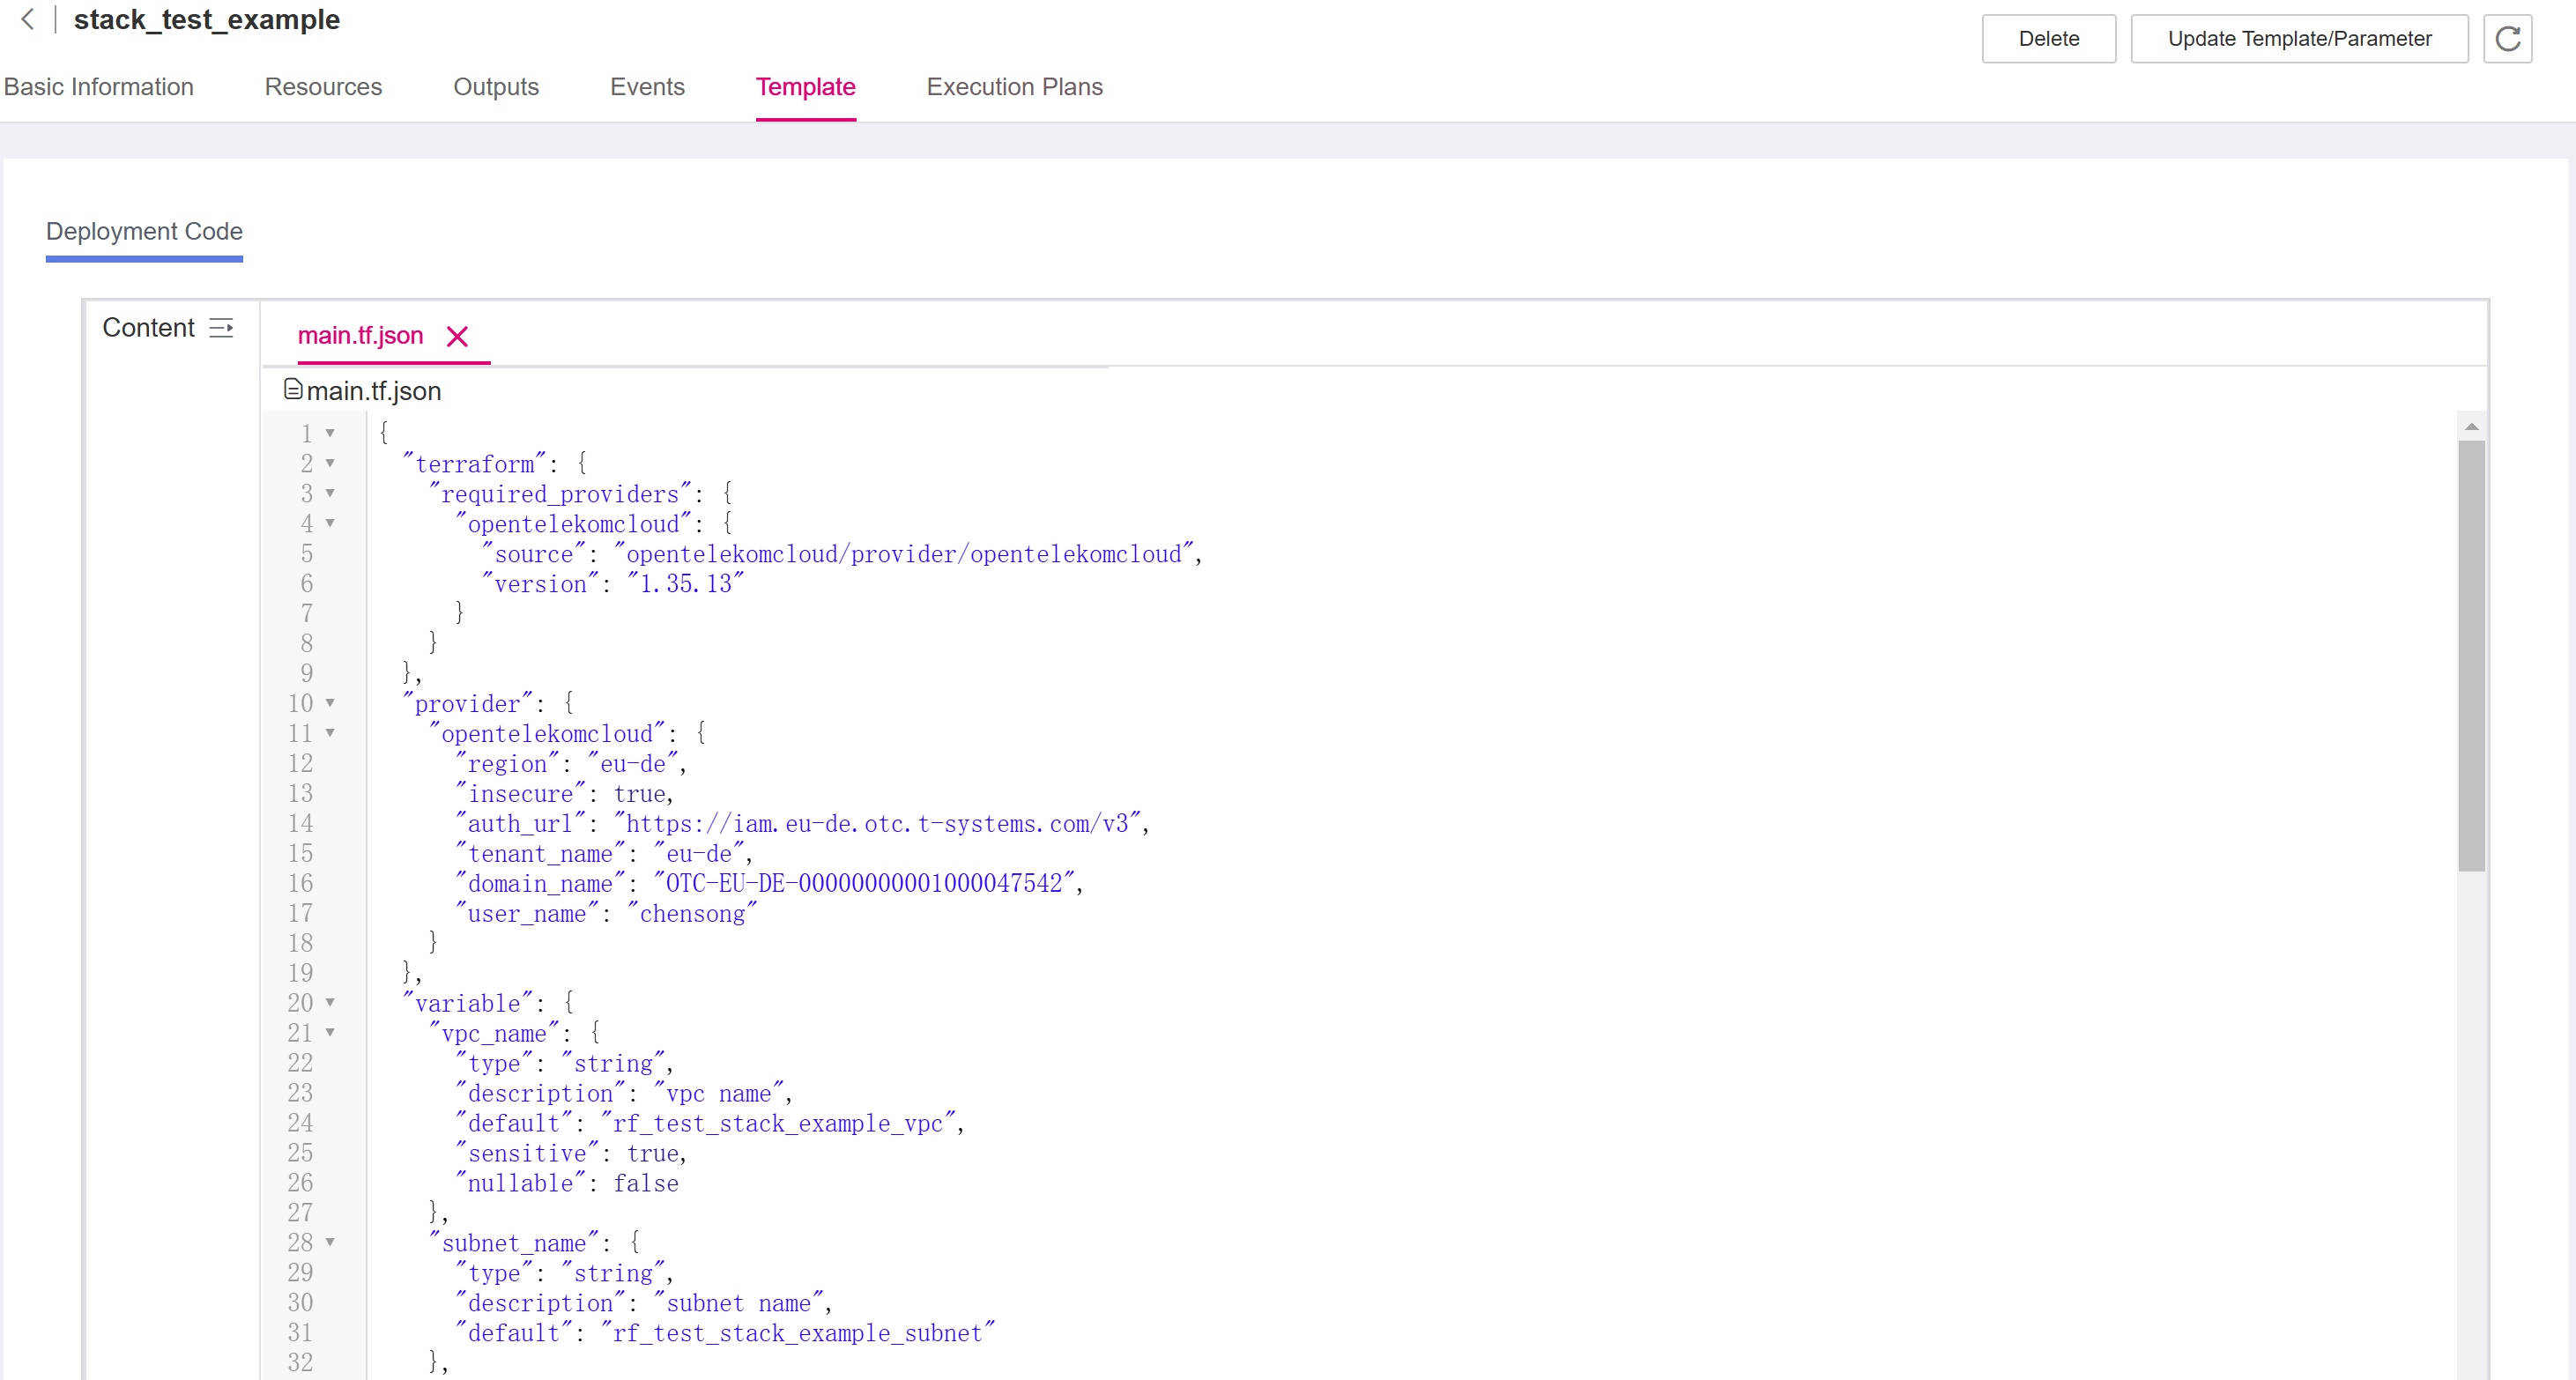The width and height of the screenshot is (2576, 1380).
Task: Click the Delete button
Action: [2048, 39]
